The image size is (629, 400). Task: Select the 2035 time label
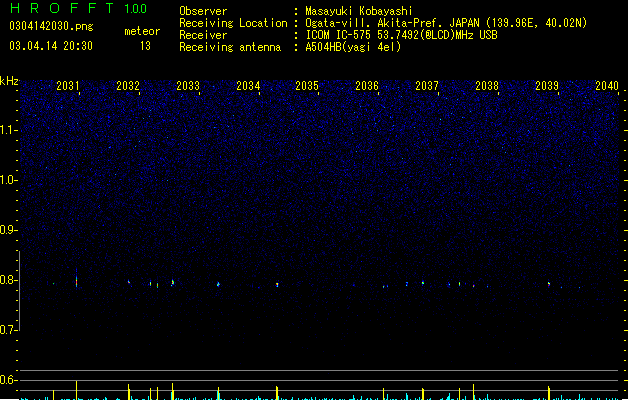click(307, 86)
